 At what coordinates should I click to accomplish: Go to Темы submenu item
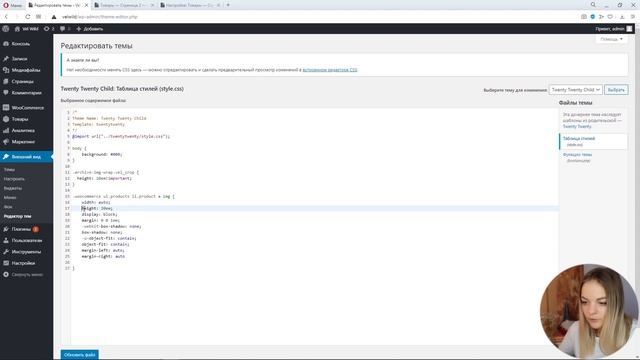(9, 169)
